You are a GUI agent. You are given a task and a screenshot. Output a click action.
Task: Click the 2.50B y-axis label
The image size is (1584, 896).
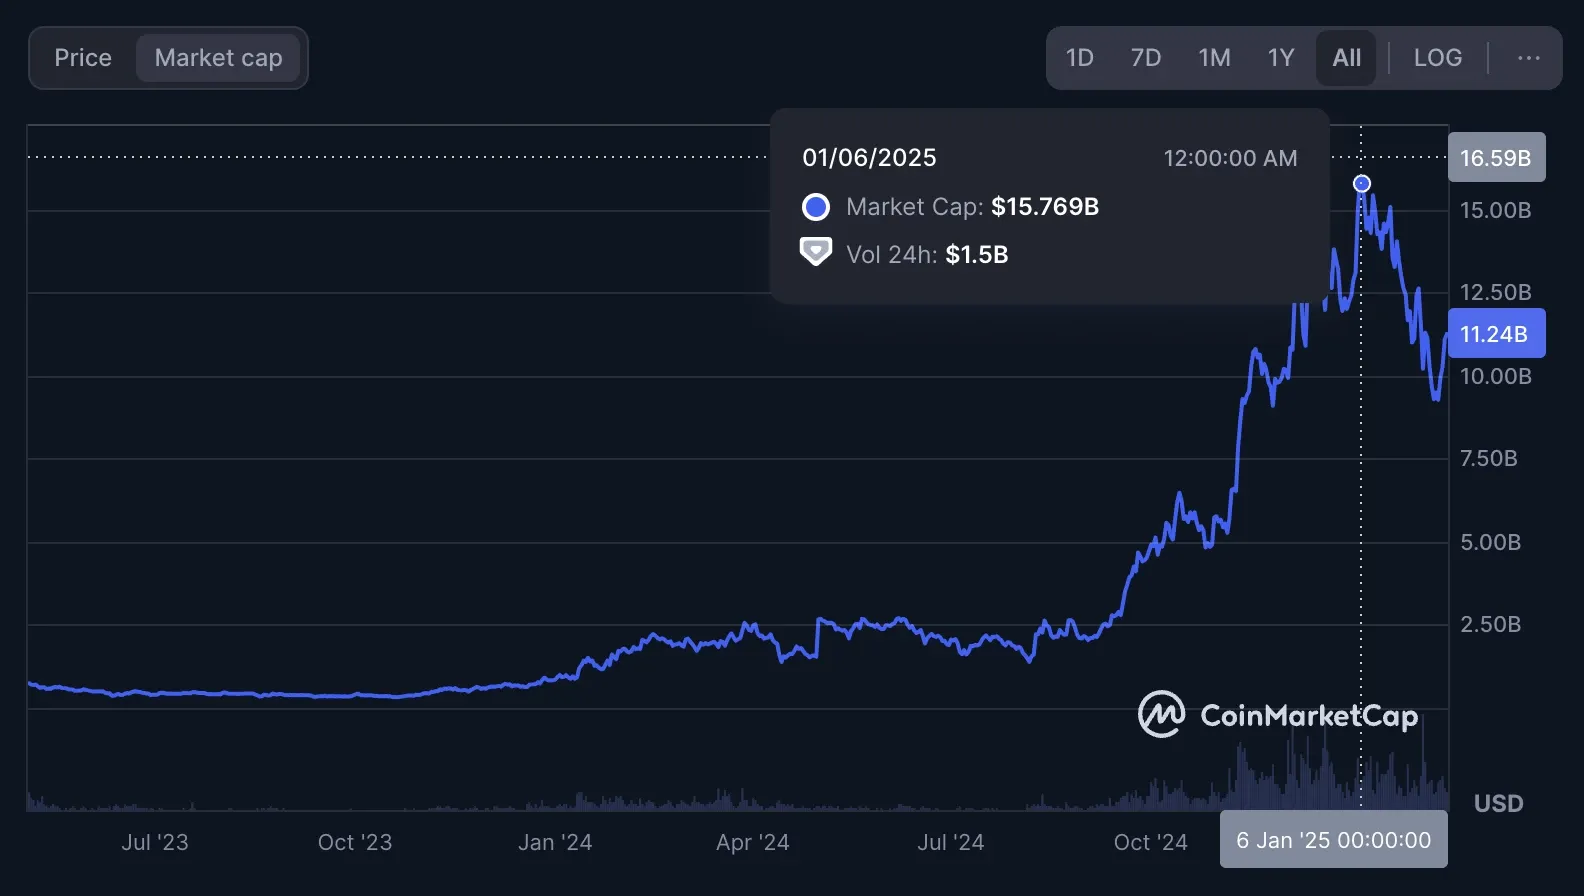1490,624
